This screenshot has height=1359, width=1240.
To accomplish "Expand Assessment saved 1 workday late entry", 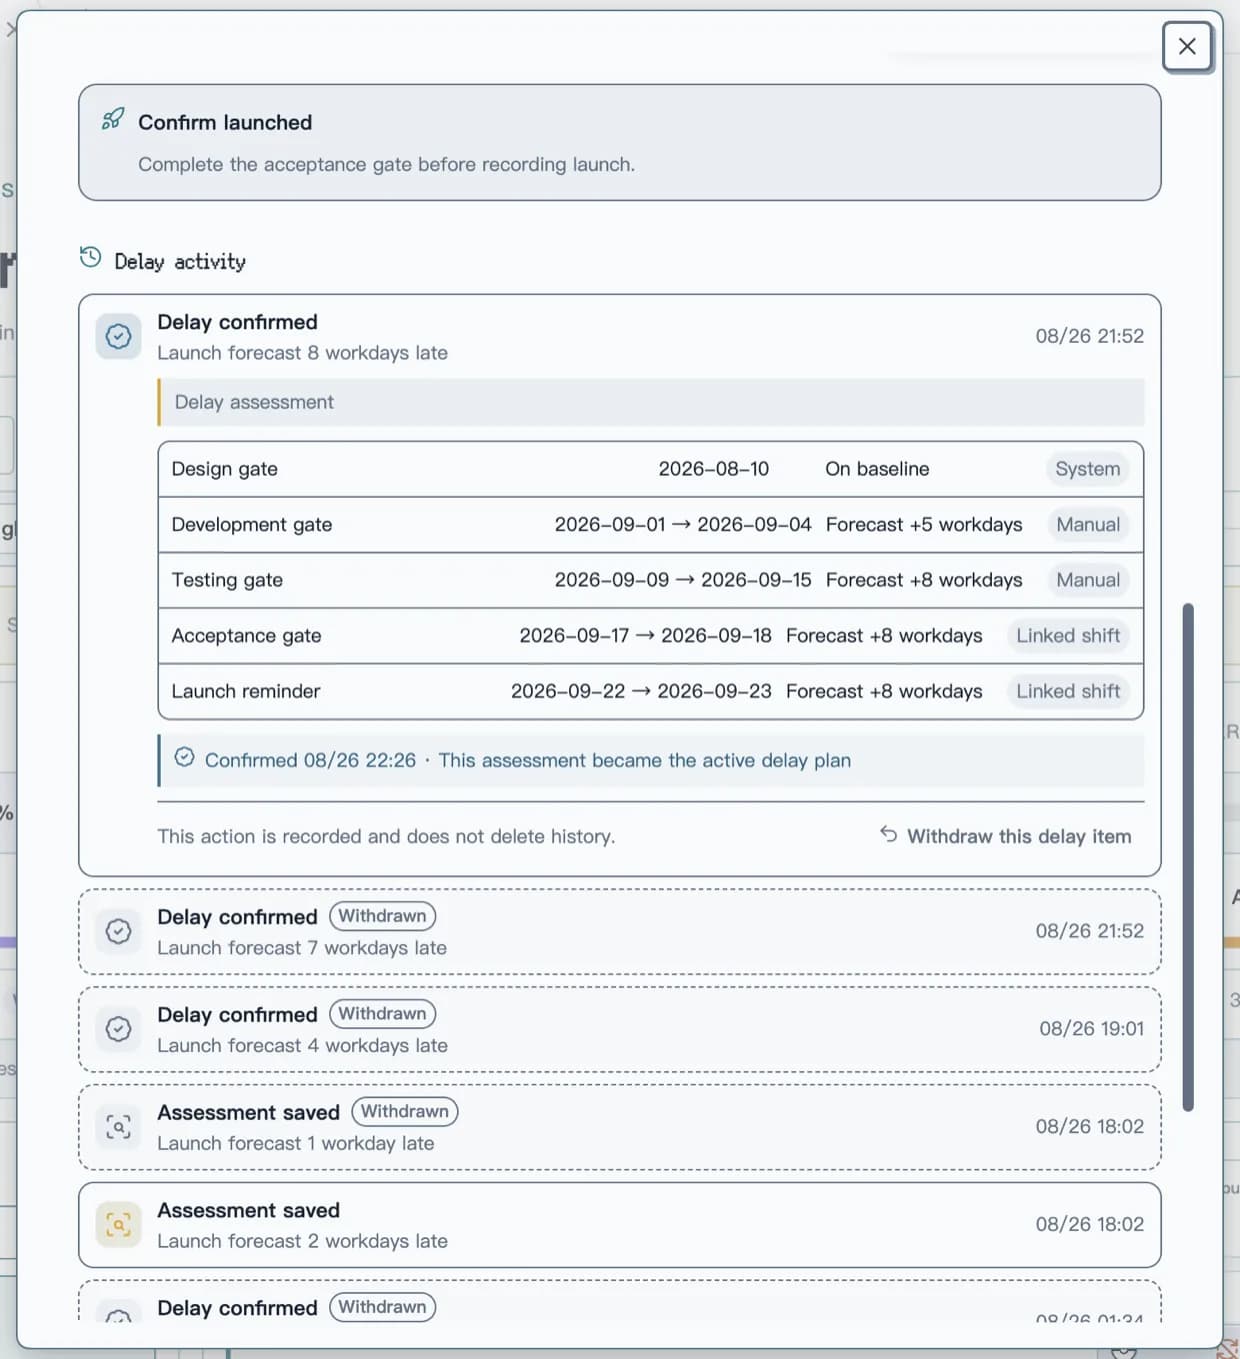I will (x=620, y=1128).
